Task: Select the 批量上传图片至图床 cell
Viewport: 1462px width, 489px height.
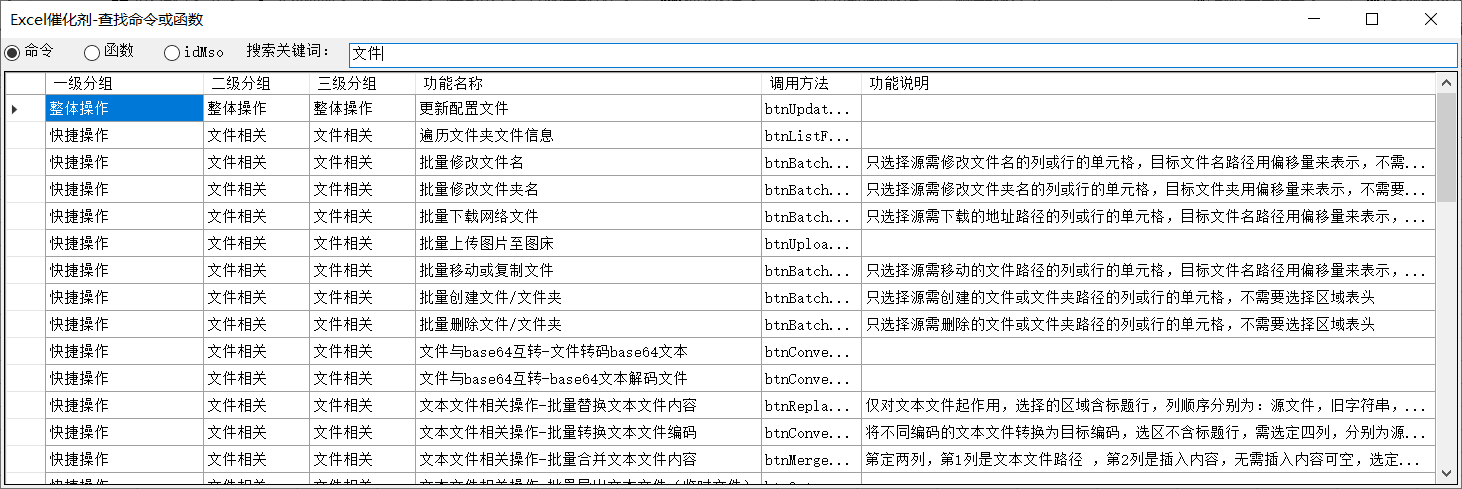Action: click(589, 243)
